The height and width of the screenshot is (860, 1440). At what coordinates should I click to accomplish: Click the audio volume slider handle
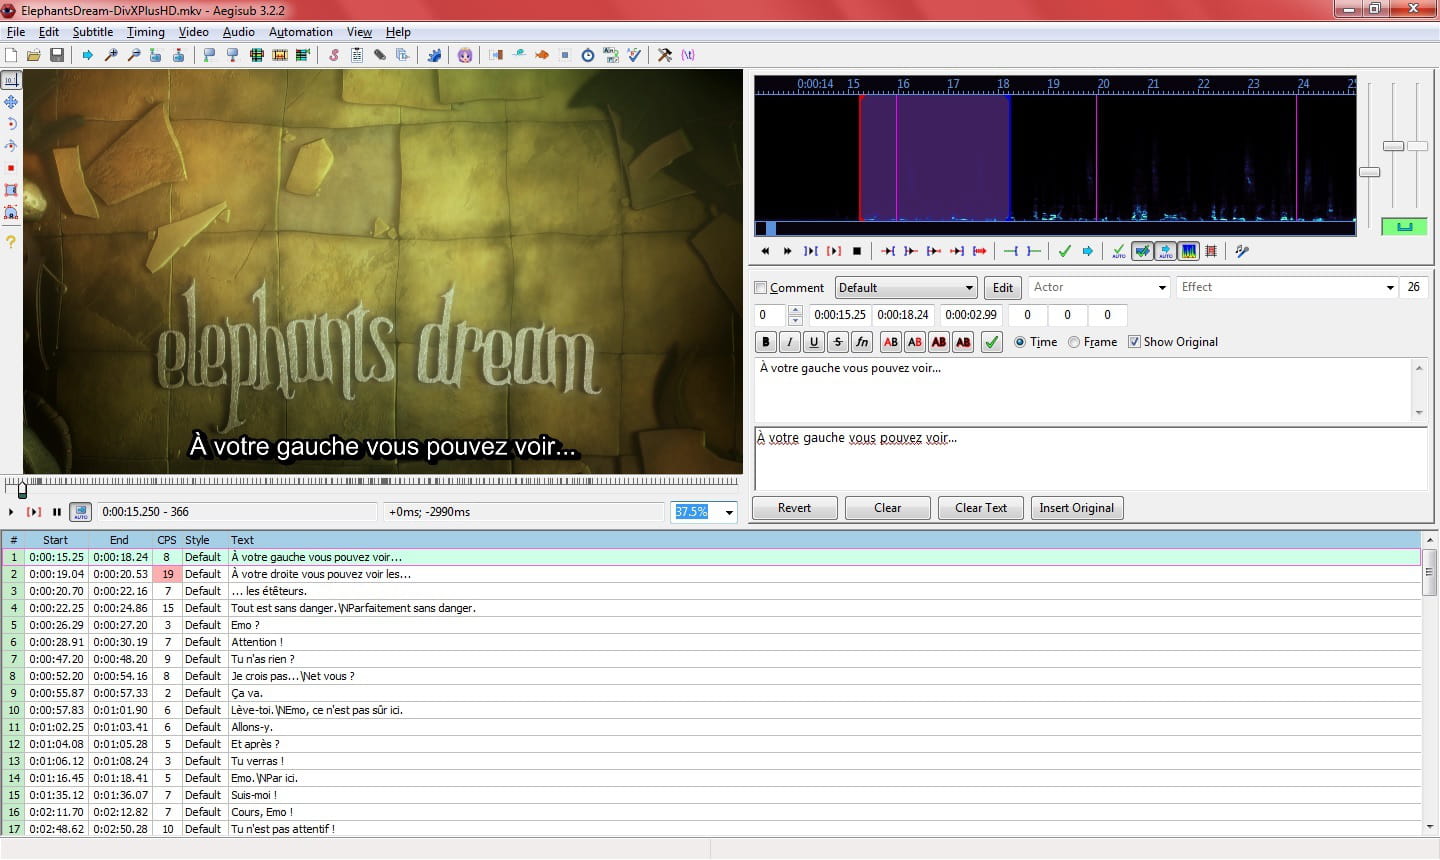(1417, 146)
